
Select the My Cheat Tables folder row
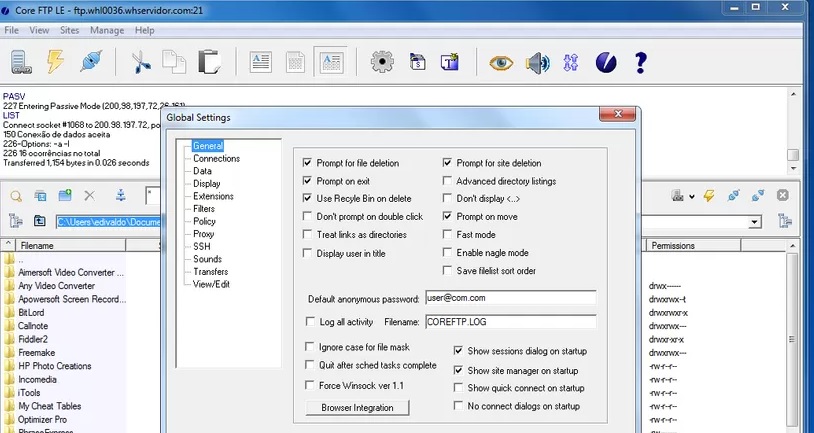[x=49, y=406]
